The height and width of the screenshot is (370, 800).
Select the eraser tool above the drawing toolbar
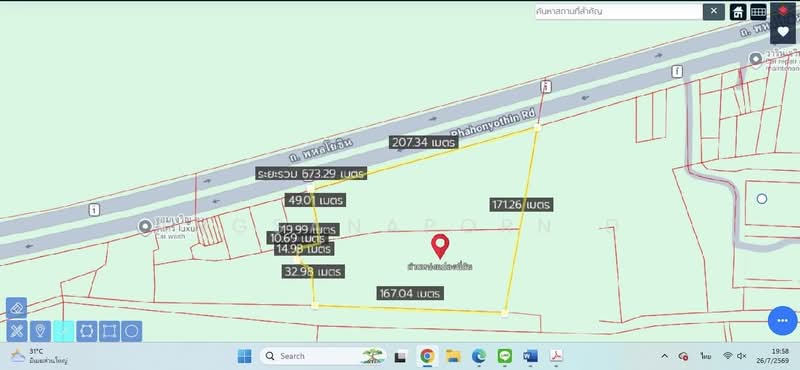[x=16, y=308]
